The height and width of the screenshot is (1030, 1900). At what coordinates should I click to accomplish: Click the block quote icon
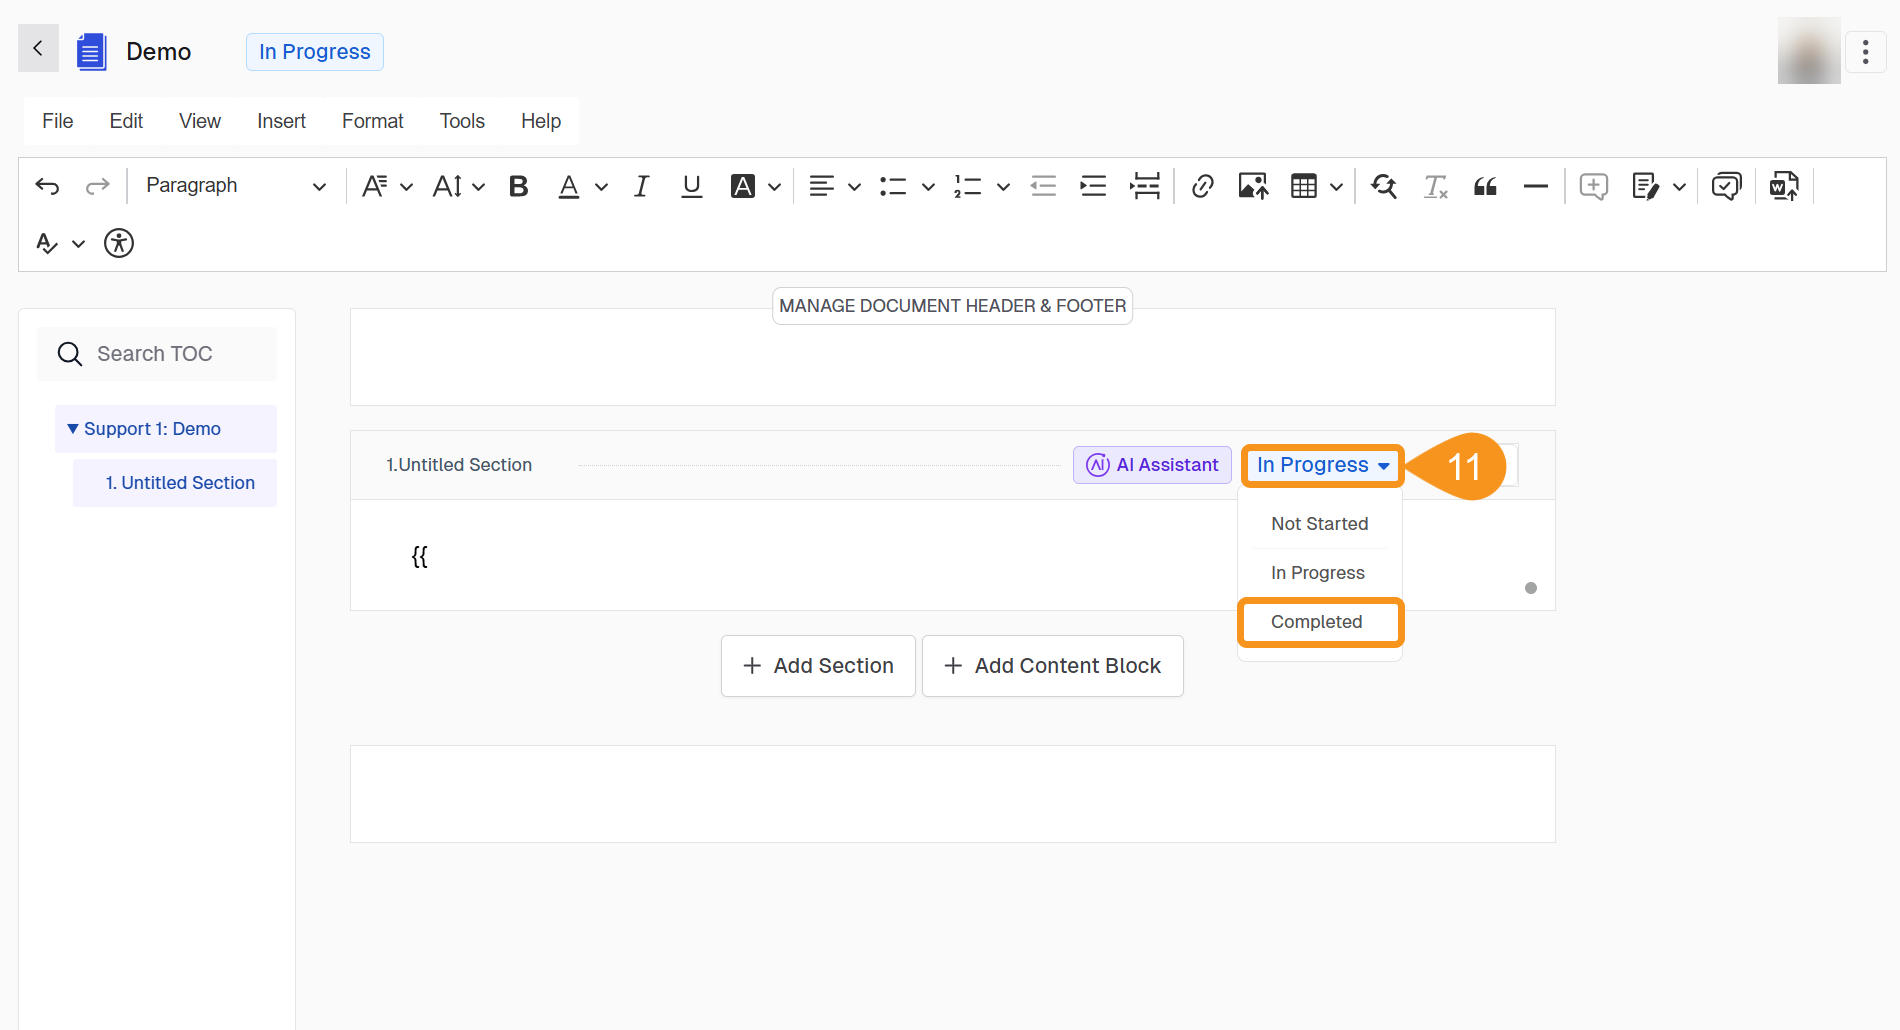1485,186
